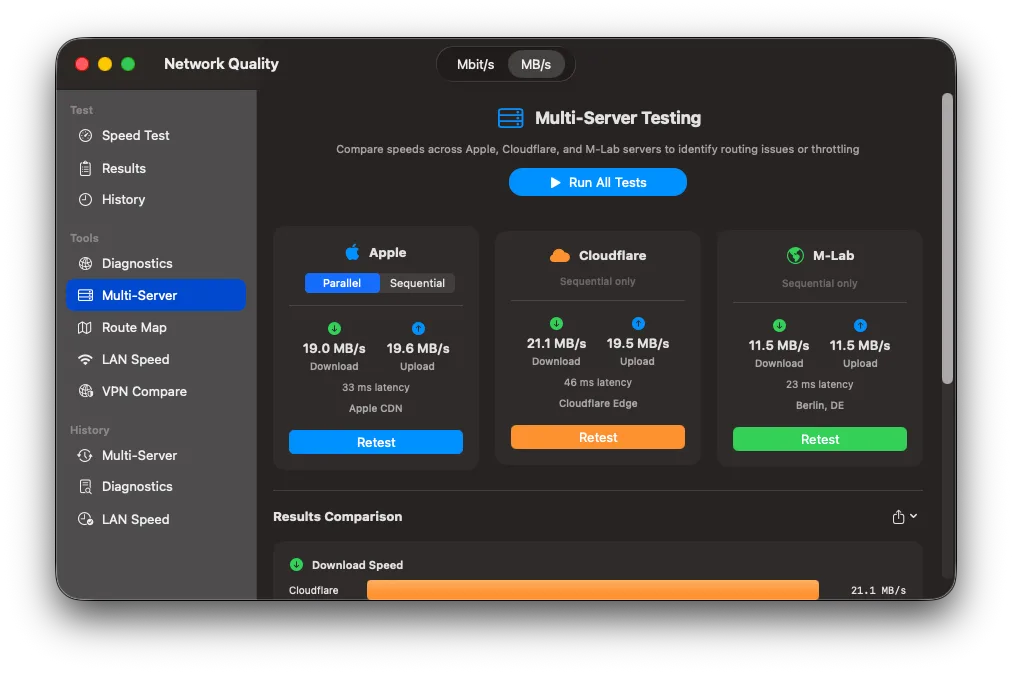1012x674 pixels.
Task: Open History under the Test section
Action: [156, 199]
